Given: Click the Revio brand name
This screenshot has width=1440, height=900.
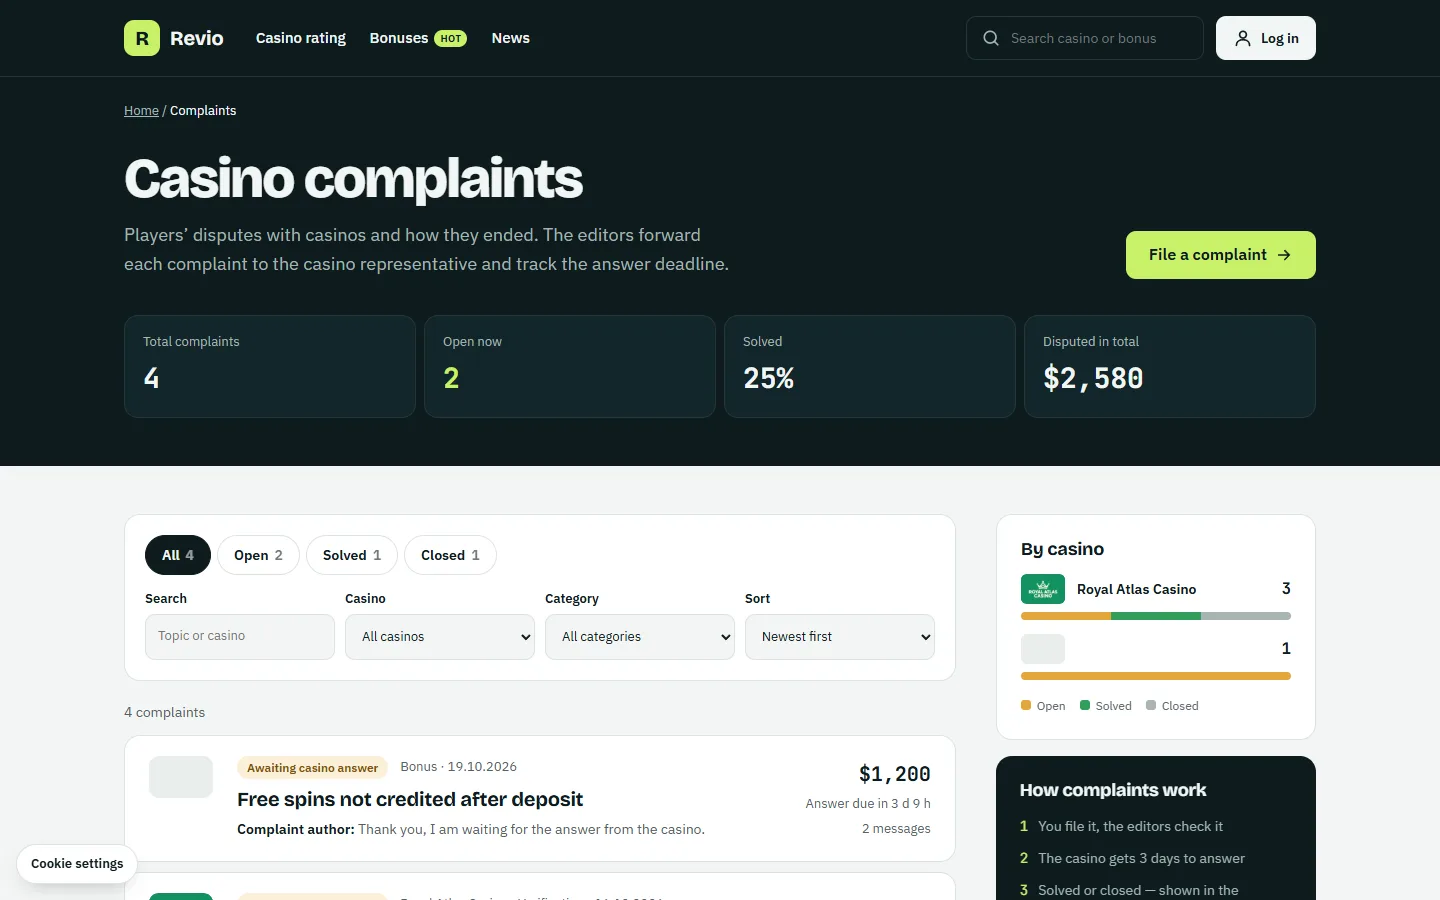Looking at the screenshot, I should tap(197, 38).
